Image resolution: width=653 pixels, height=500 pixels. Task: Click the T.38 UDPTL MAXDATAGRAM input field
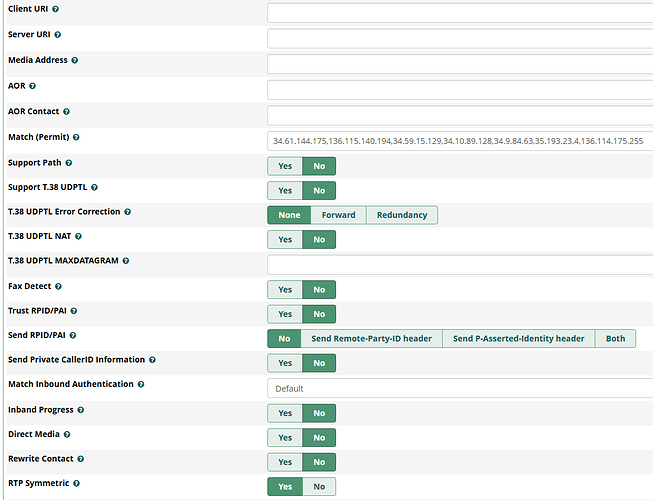coord(460,264)
